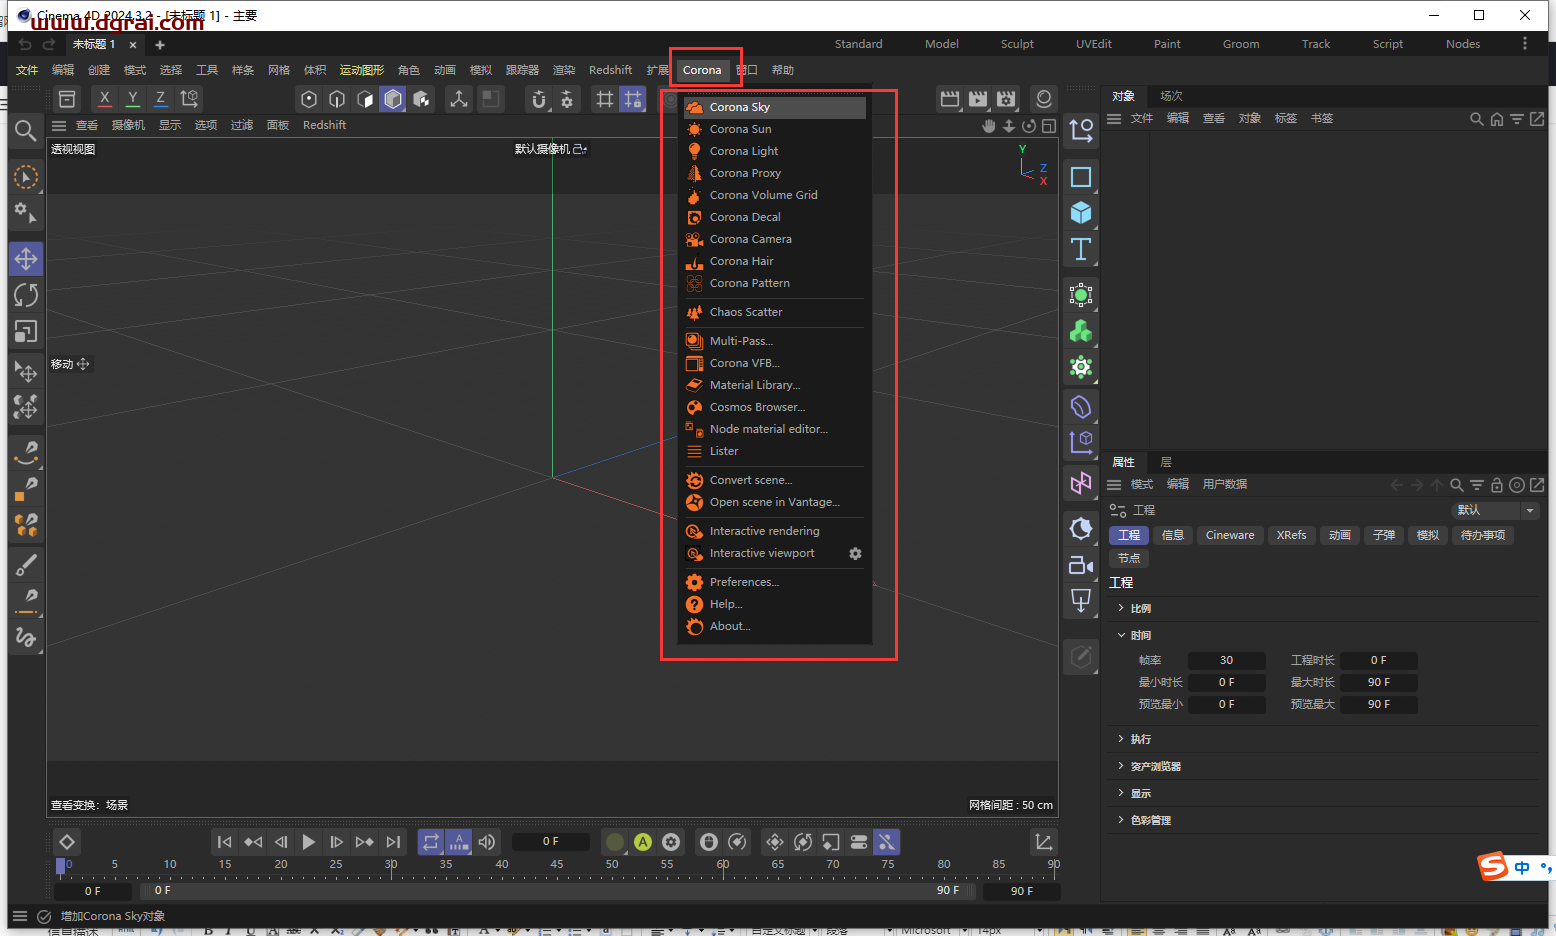Open the 默认 preset dropdown
The image size is (1556, 936).
point(1494,510)
